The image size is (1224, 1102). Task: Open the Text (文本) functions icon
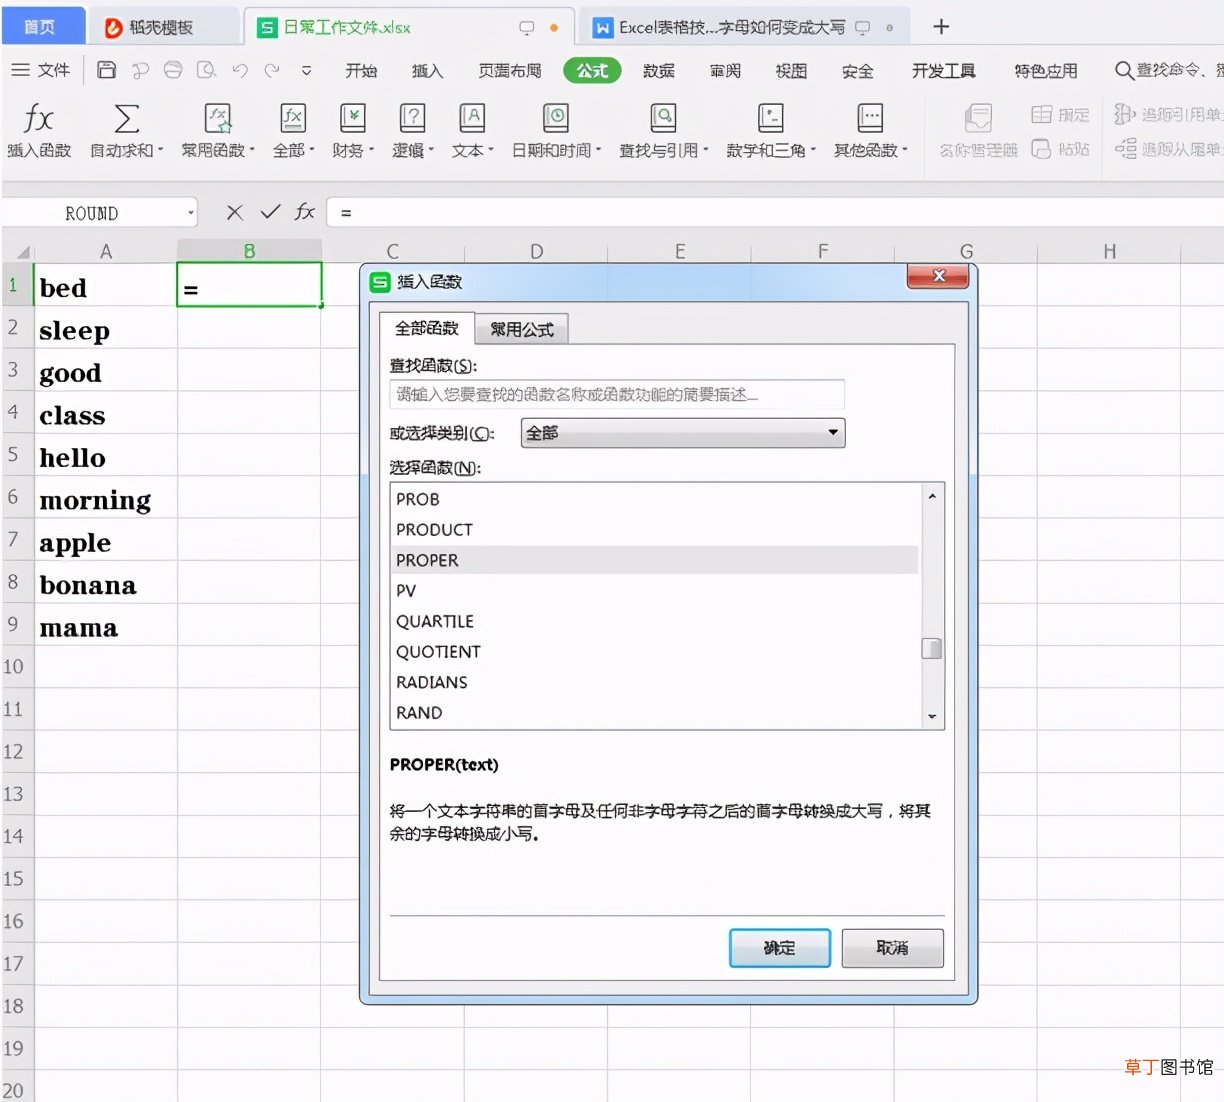tap(472, 118)
